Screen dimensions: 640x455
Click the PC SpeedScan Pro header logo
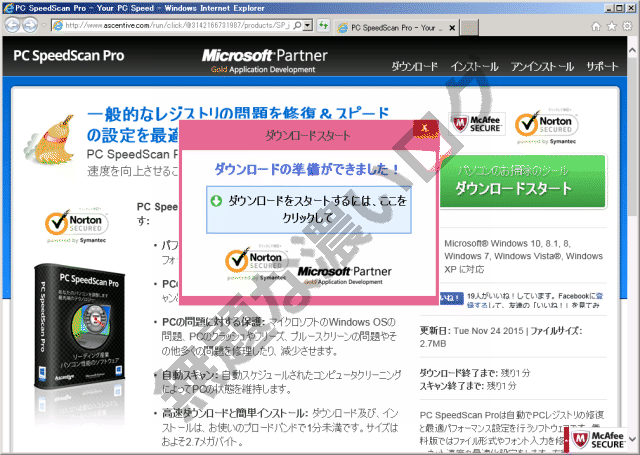click(69, 55)
